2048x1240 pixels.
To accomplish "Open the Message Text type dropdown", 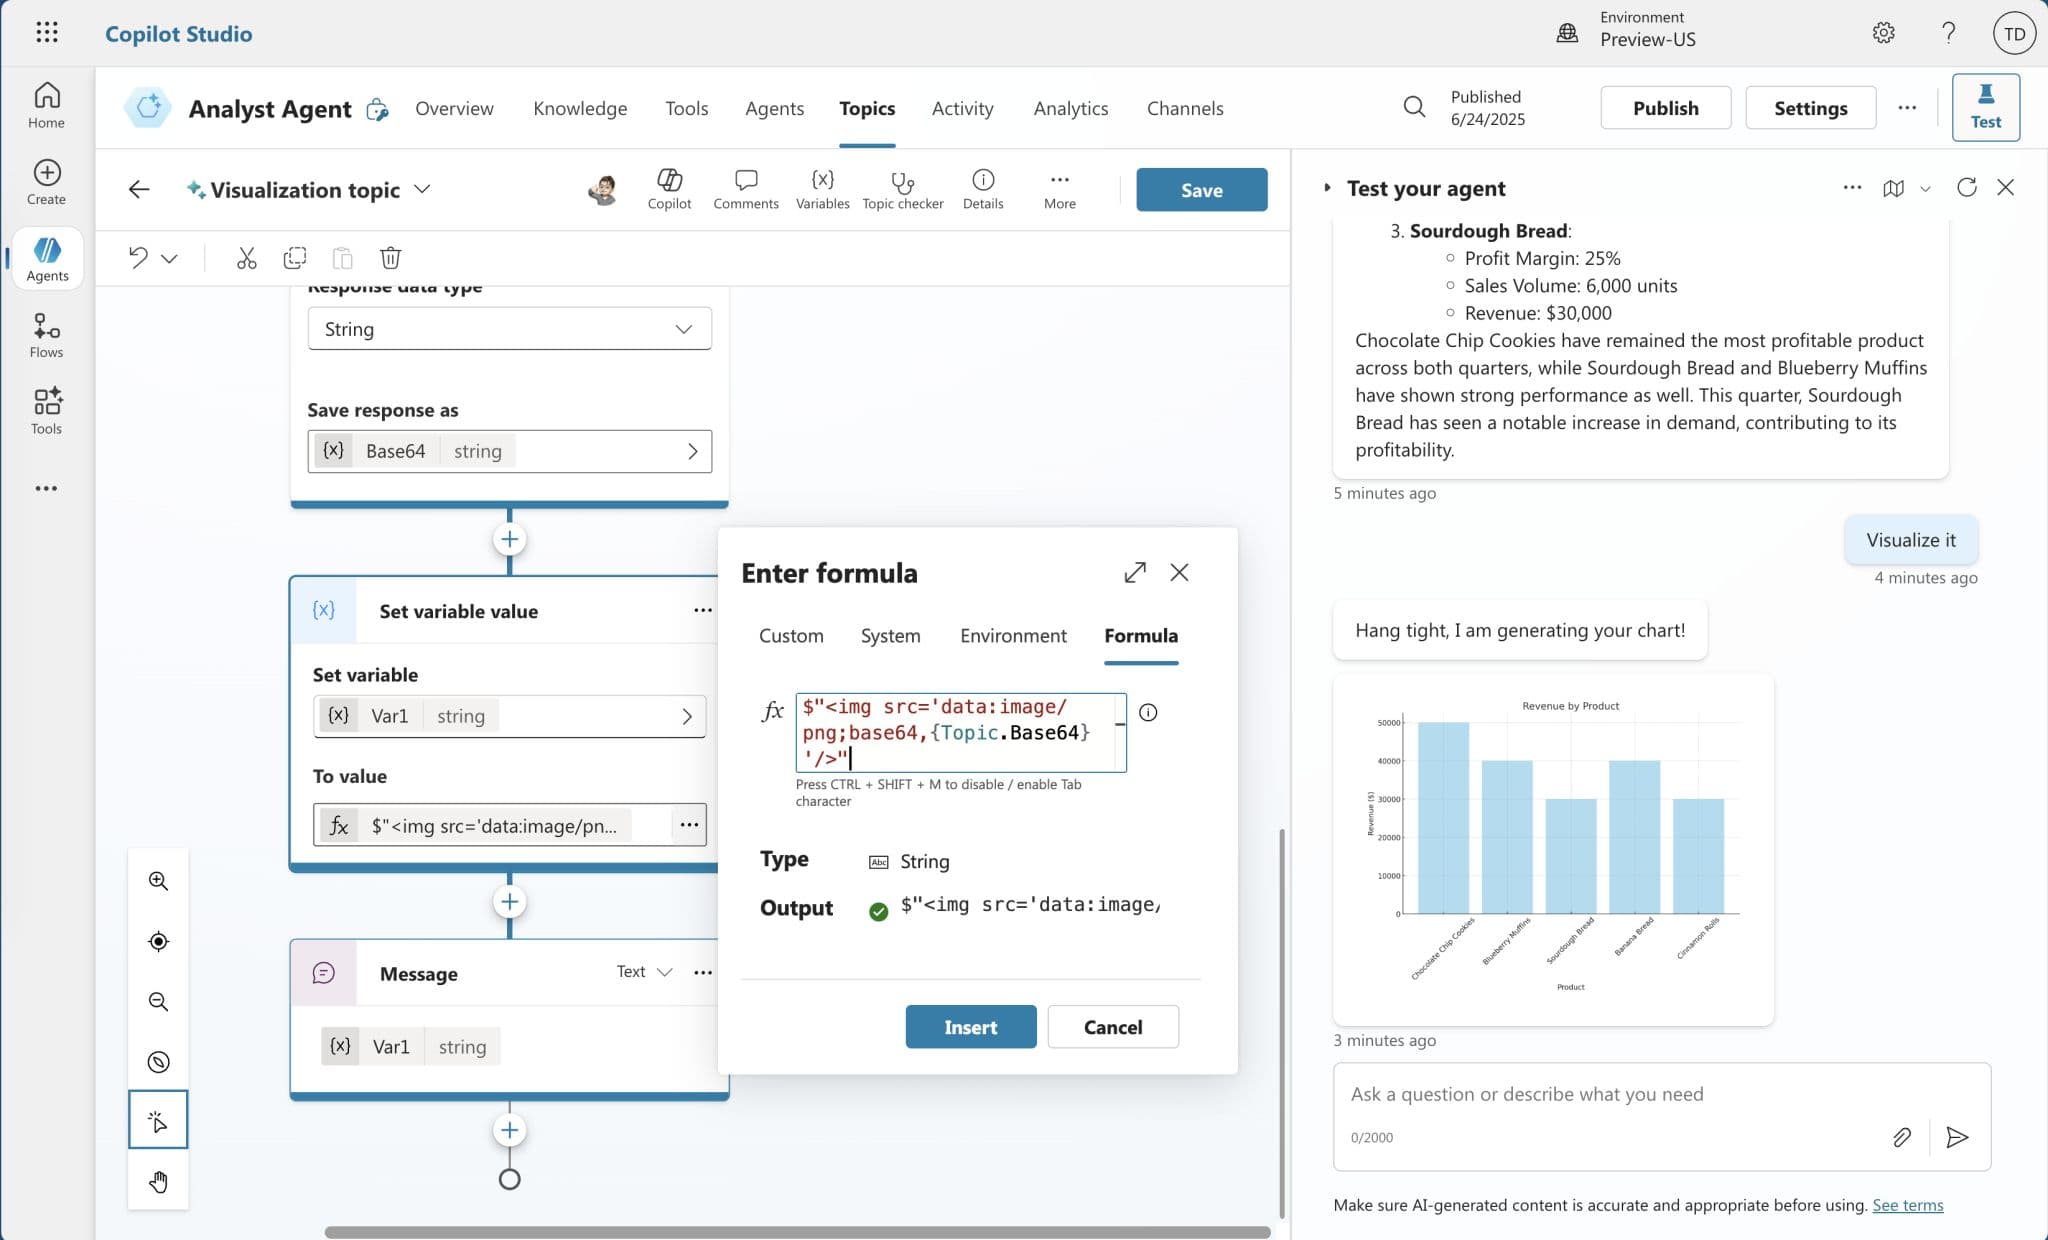I will pyautogui.click(x=643, y=972).
